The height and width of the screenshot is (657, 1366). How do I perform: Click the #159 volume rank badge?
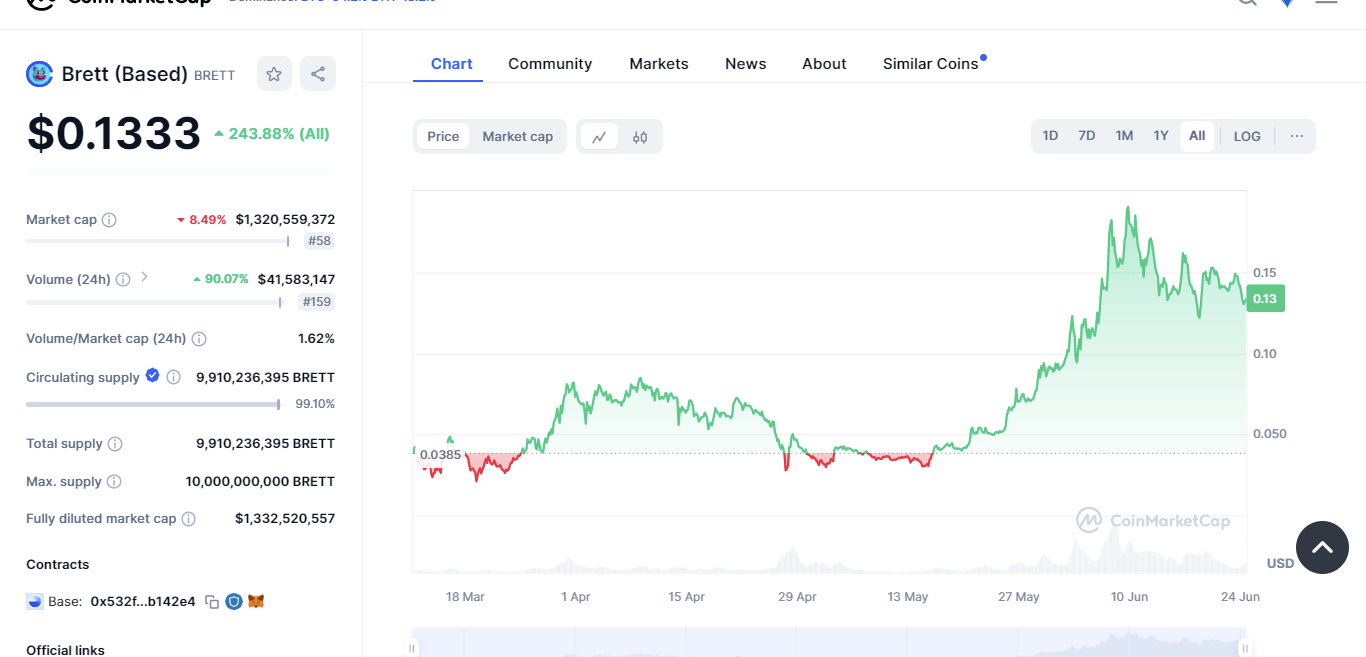click(x=317, y=302)
